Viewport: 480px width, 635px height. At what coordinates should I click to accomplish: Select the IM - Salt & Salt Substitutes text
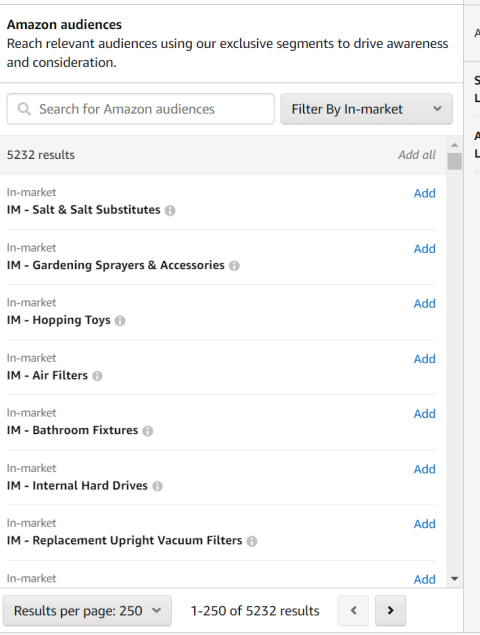(83, 210)
